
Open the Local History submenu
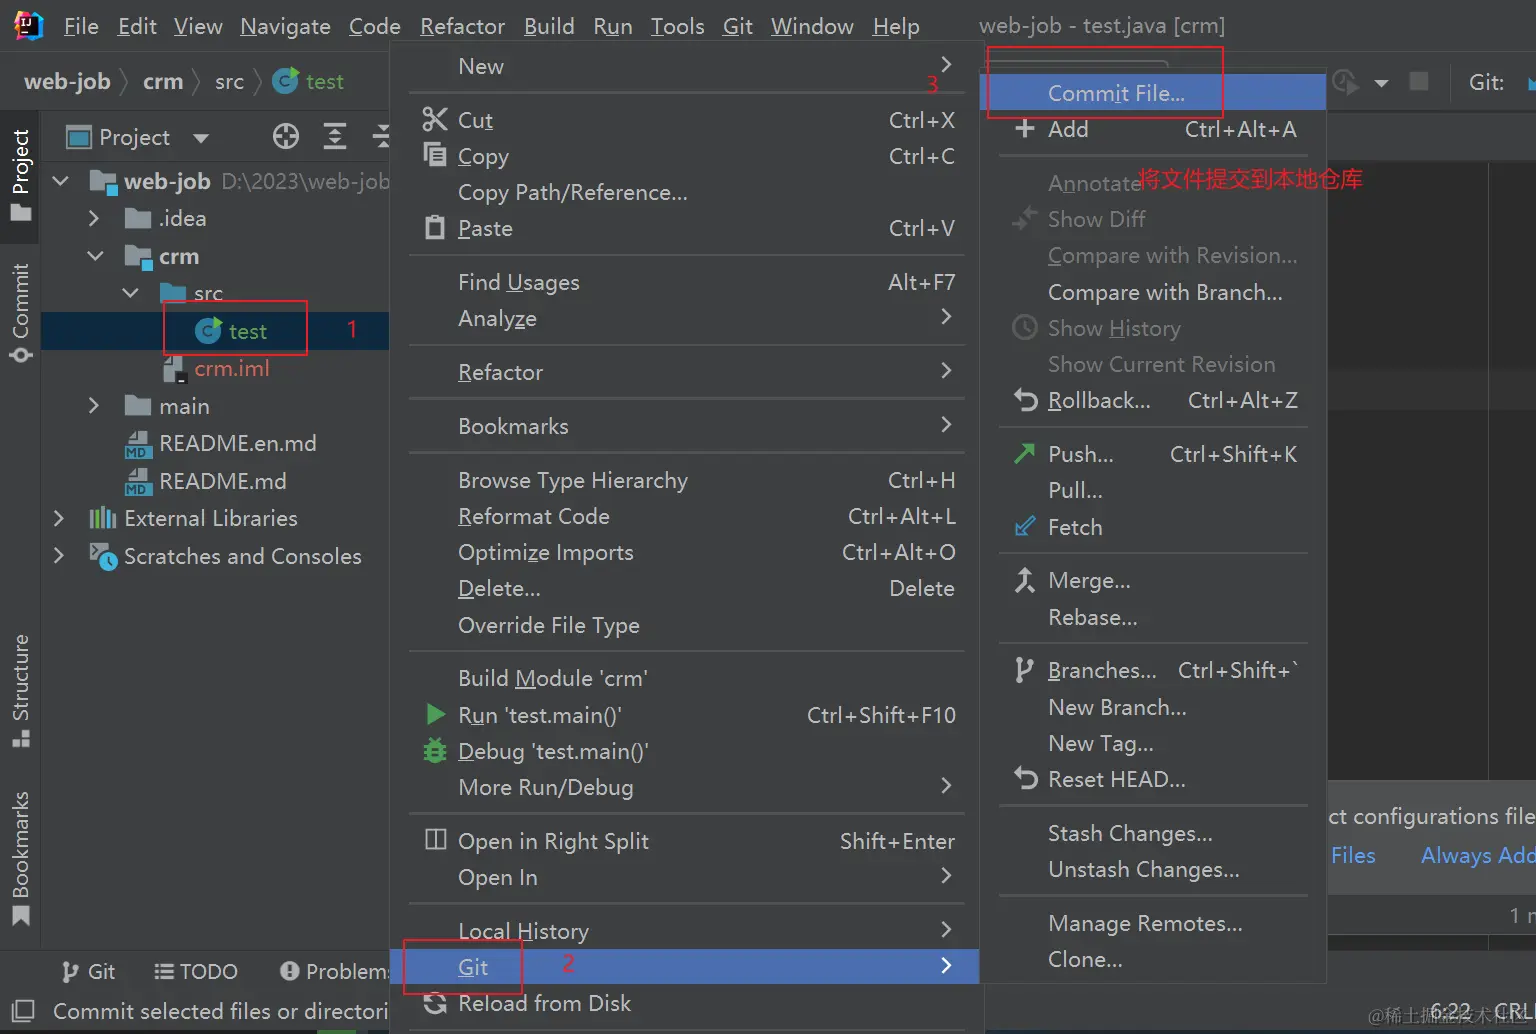point(686,931)
